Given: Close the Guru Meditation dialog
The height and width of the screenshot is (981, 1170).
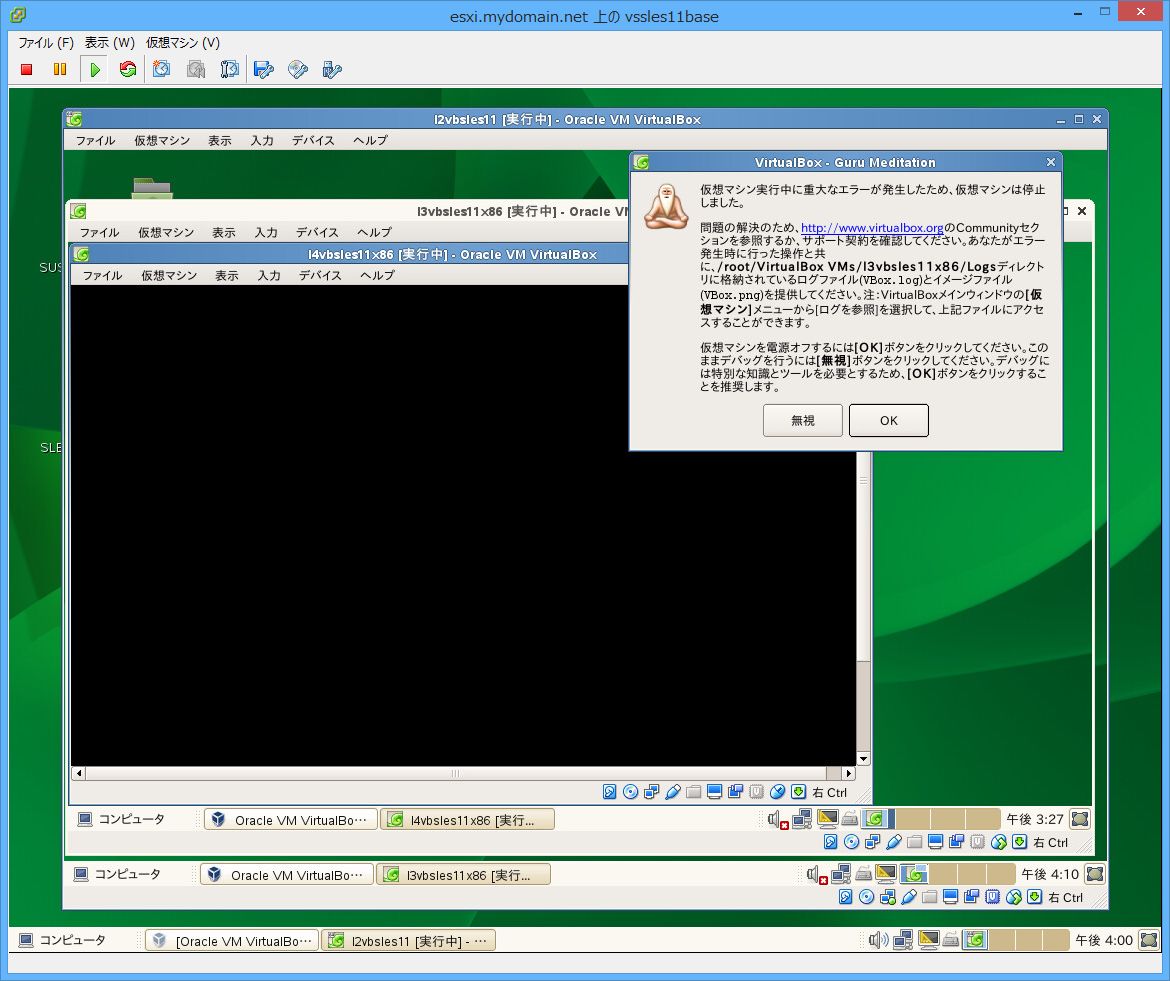Looking at the screenshot, I should click(x=1051, y=162).
